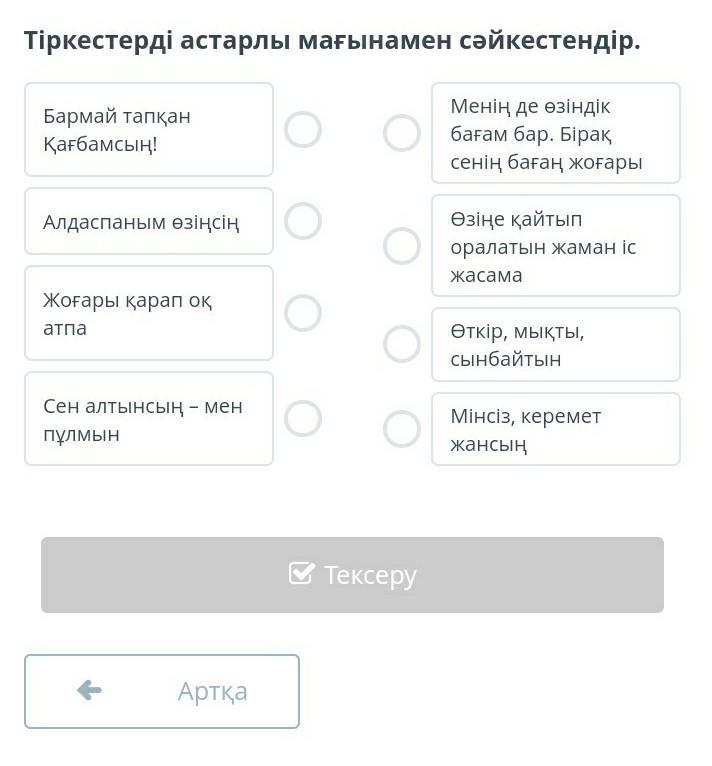Click the checkmark icon on Тексеру button
Image resolution: width=712 pixels, height=766 pixels.
click(x=301, y=574)
